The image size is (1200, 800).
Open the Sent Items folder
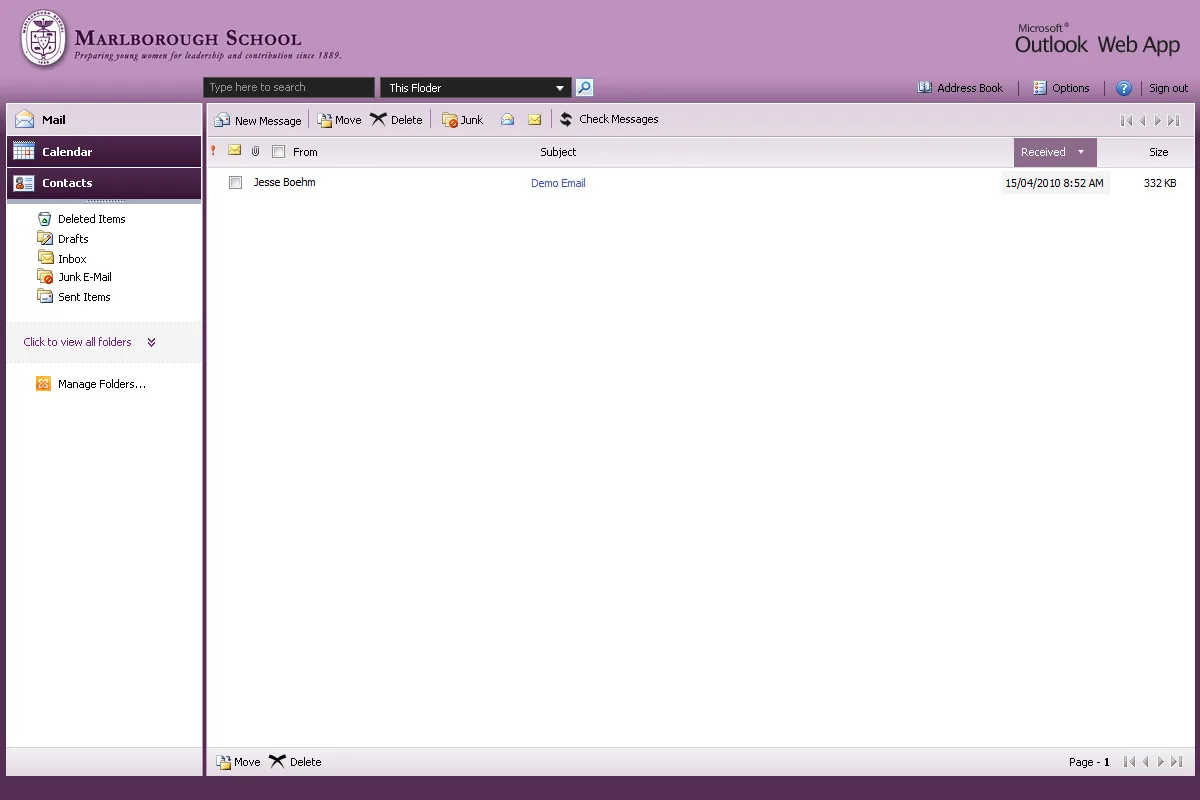coord(74,297)
